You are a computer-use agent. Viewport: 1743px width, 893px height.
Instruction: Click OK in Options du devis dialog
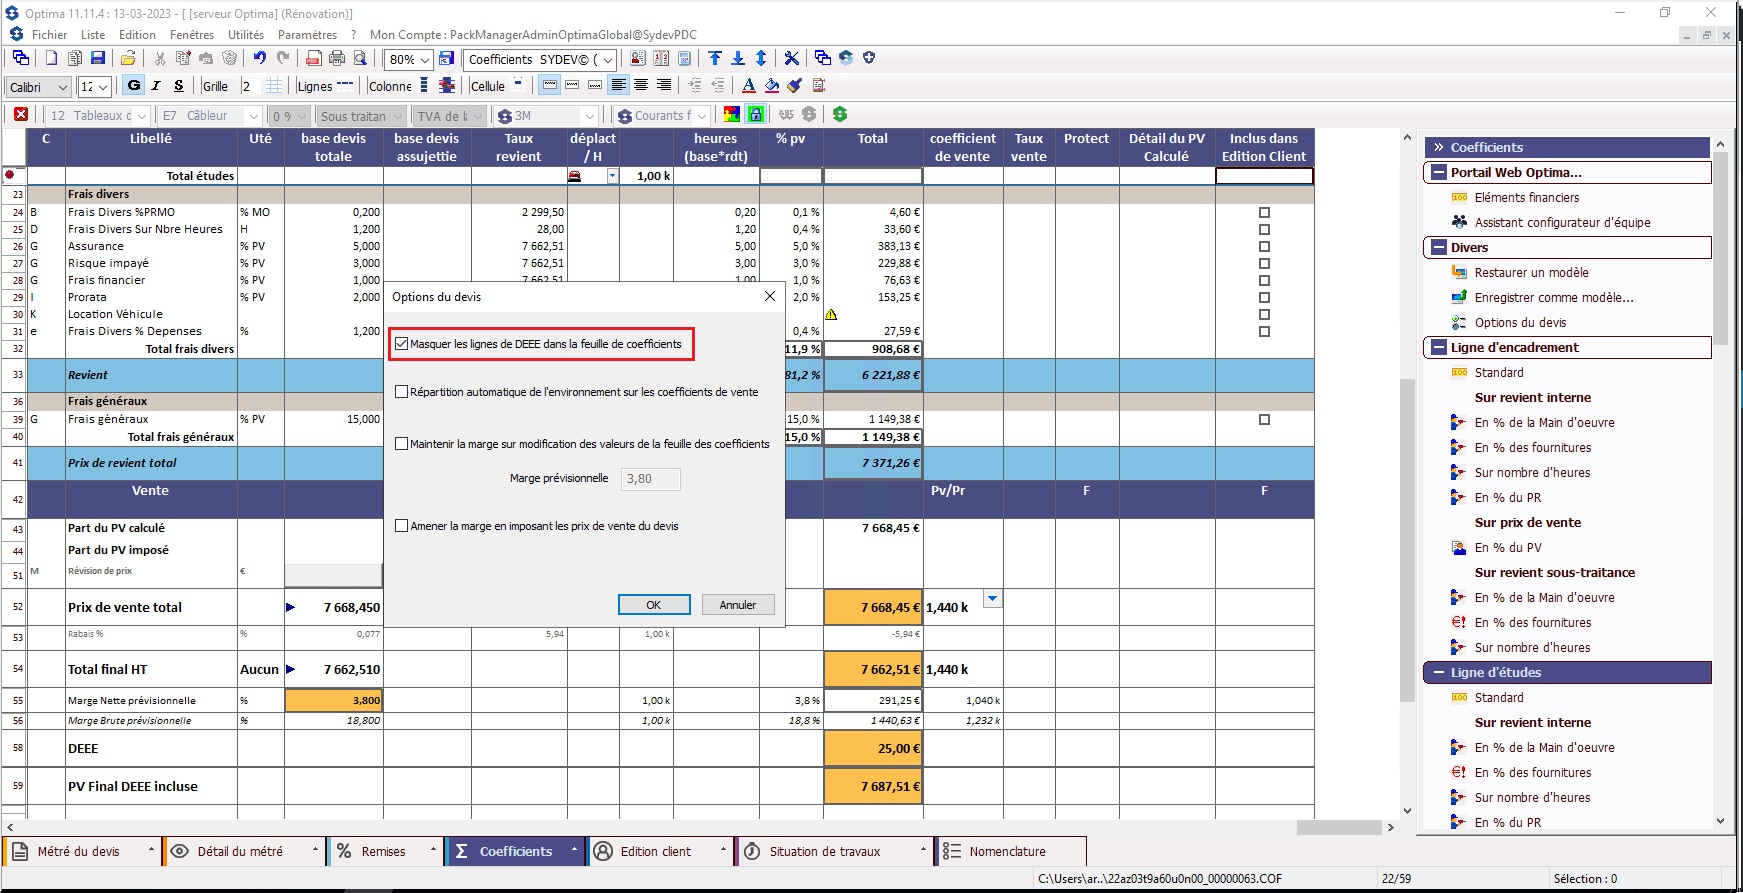coord(654,605)
